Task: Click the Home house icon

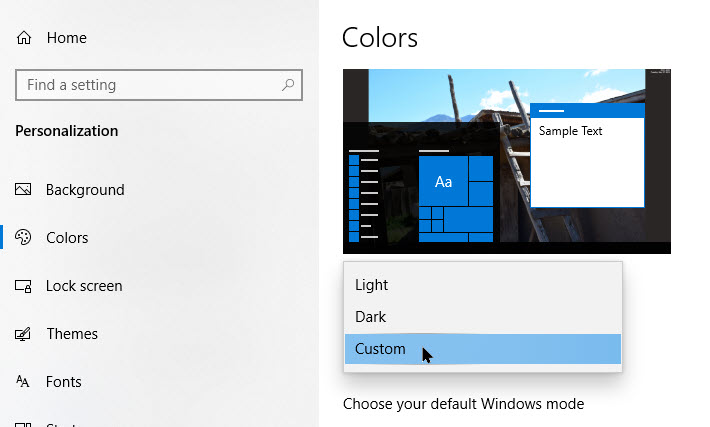Action: (x=23, y=38)
